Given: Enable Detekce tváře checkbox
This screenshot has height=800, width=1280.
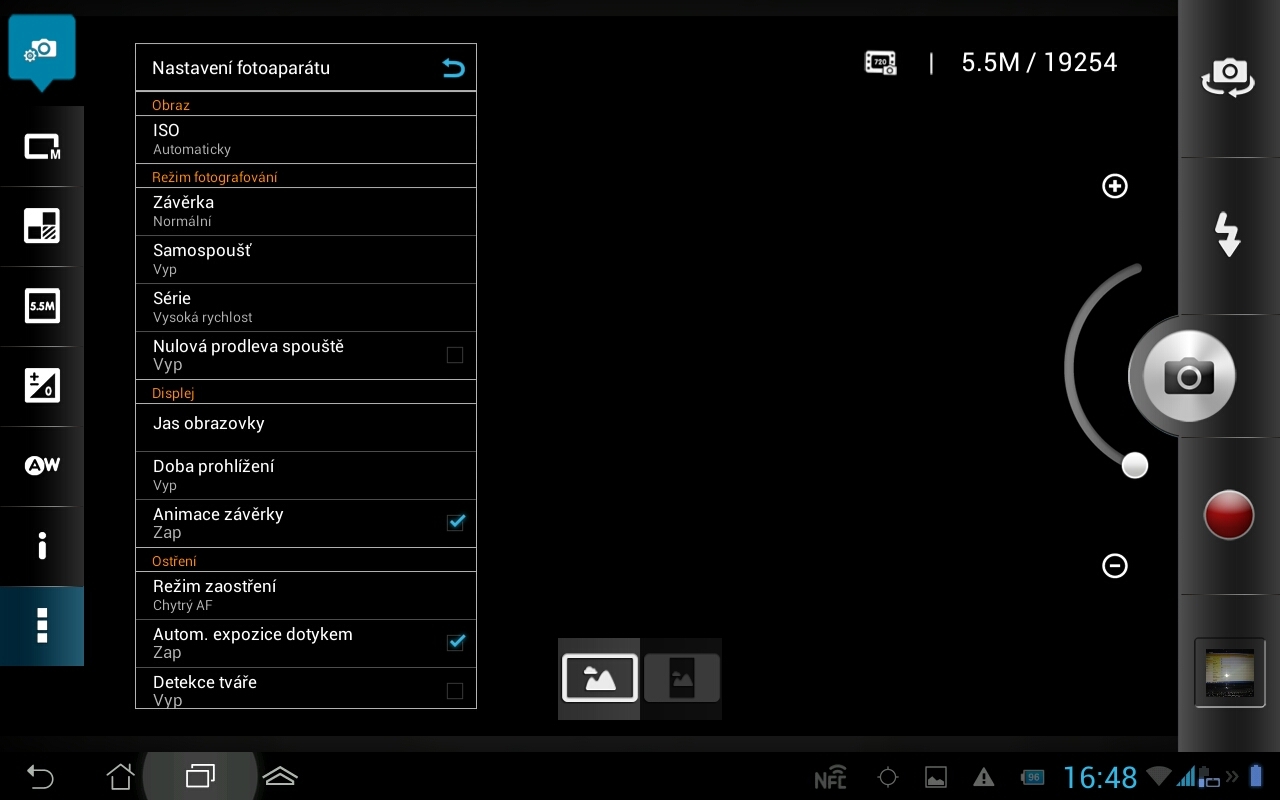Looking at the screenshot, I should pos(455,690).
